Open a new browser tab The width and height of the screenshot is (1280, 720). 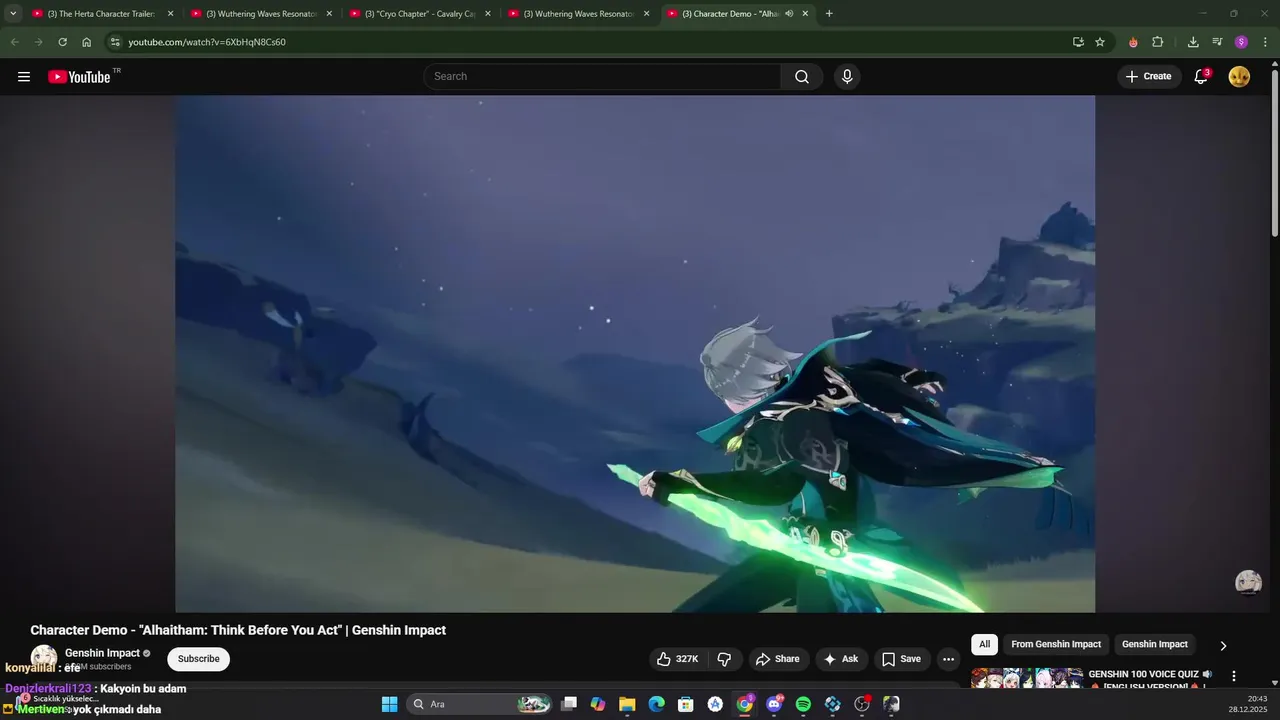(829, 14)
